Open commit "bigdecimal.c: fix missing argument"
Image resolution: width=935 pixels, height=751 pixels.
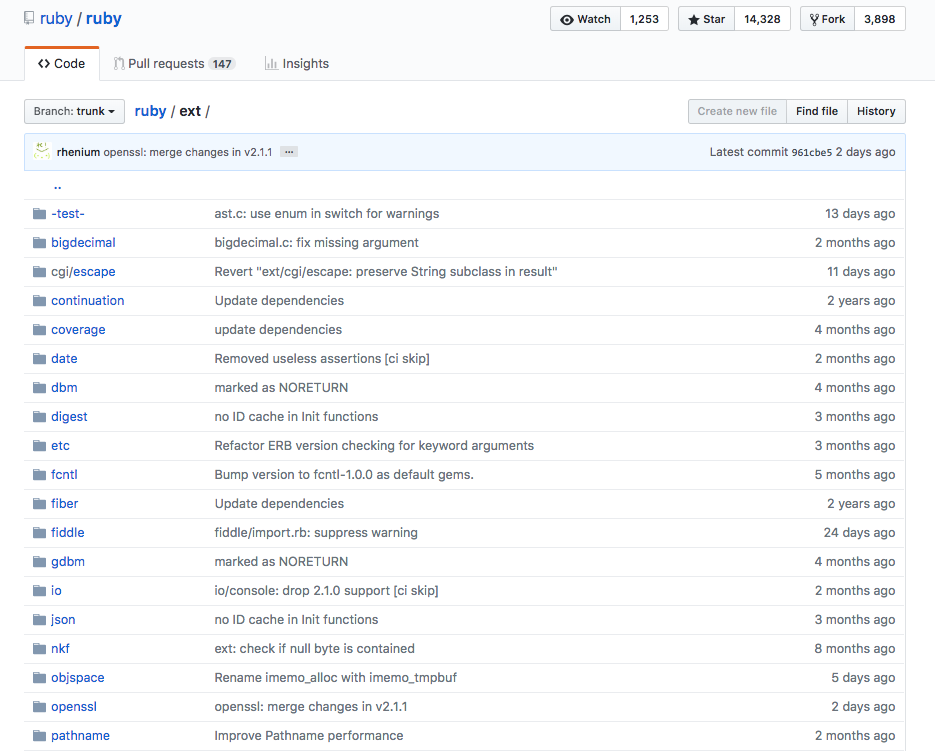coord(317,243)
